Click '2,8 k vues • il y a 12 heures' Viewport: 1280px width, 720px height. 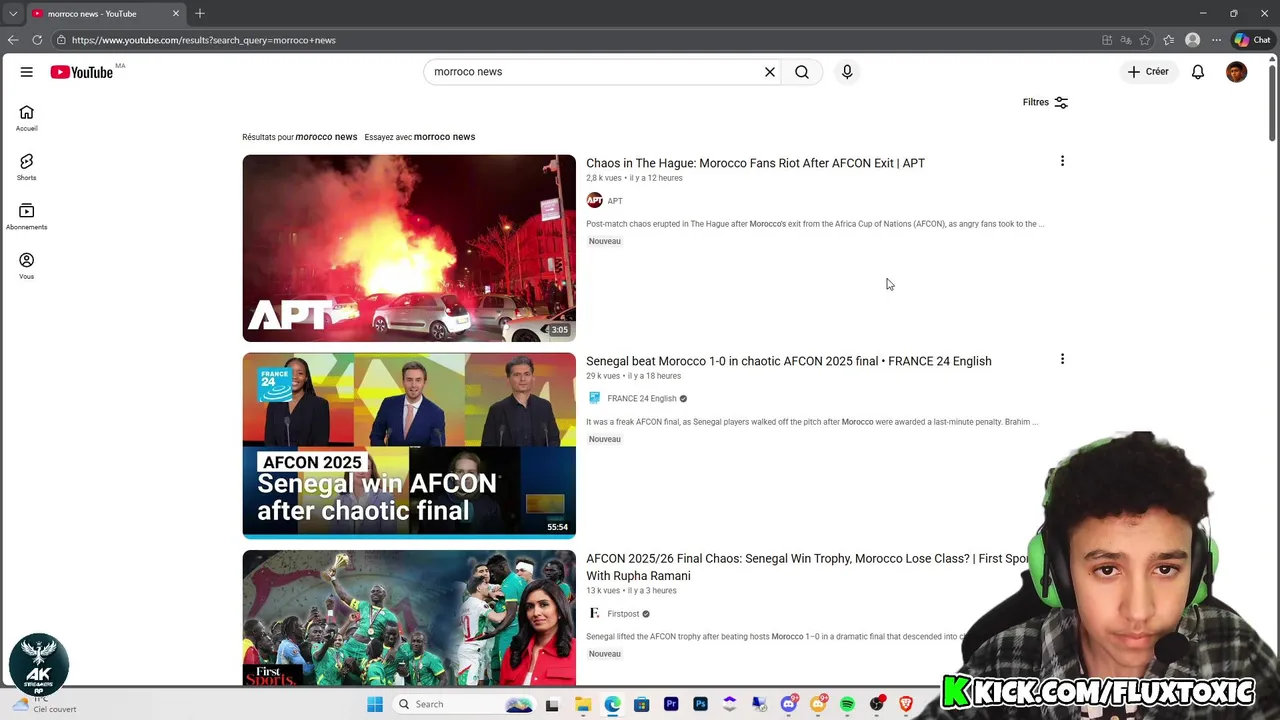(x=634, y=178)
